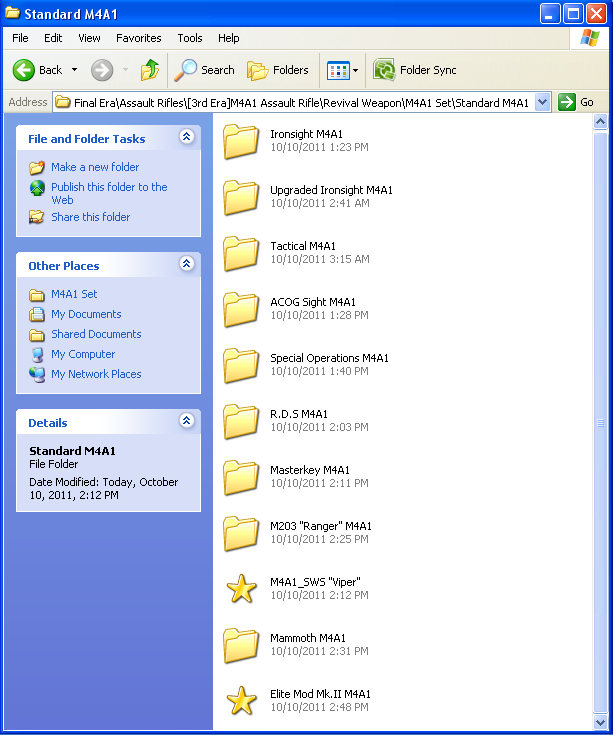Select the "Tactical M4A1" name text

303,246
